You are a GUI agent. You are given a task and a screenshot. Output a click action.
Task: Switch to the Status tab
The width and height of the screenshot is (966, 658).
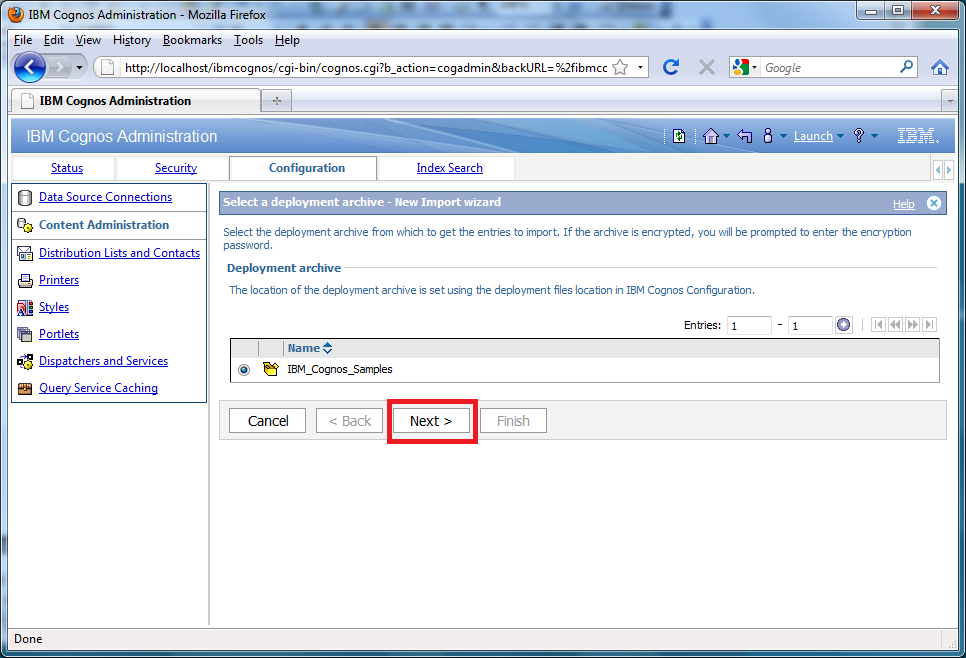(x=67, y=168)
